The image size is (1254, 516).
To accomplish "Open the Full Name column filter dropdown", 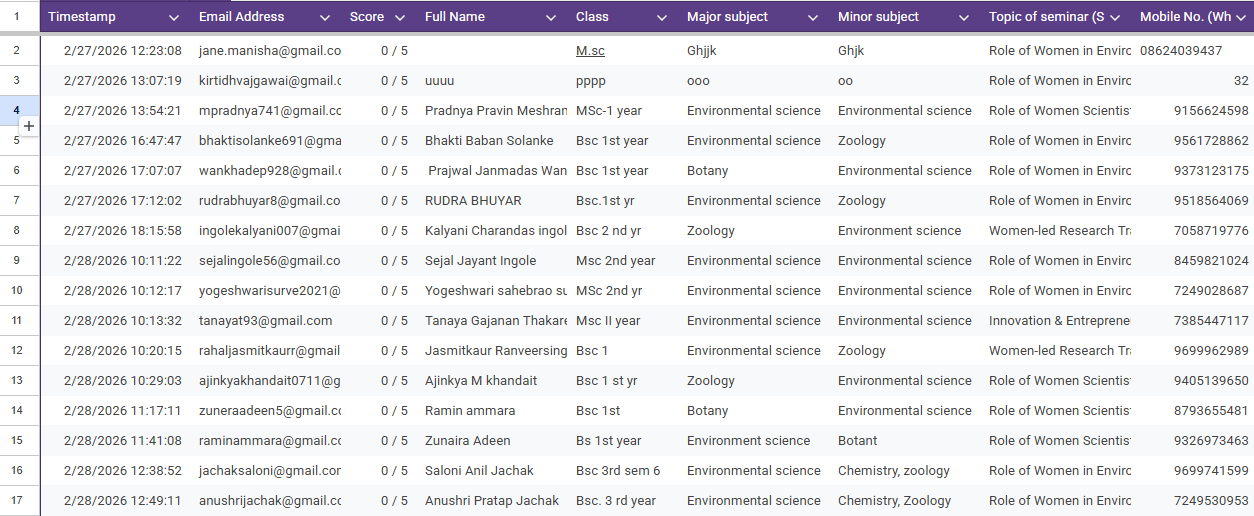I will (551, 18).
